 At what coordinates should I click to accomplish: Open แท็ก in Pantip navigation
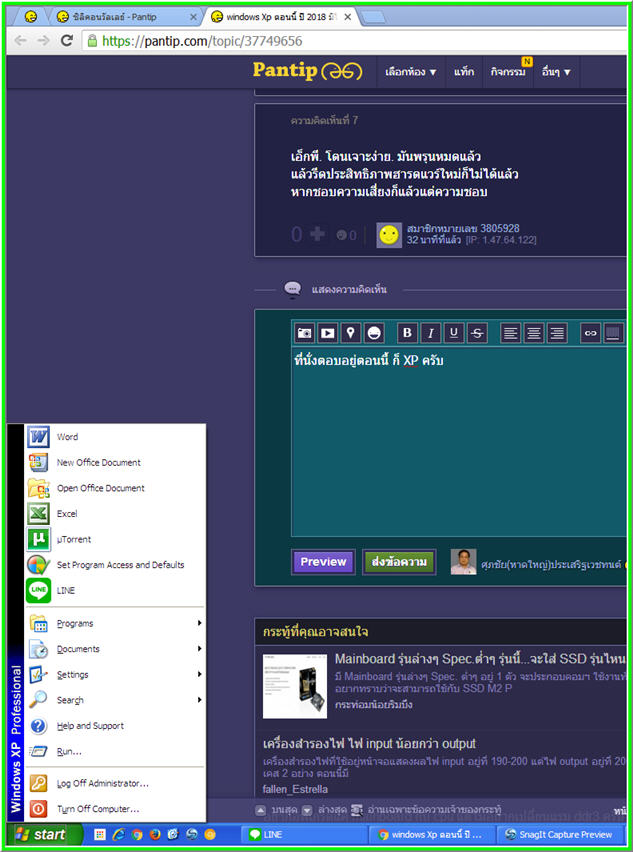pyautogui.click(x=464, y=72)
